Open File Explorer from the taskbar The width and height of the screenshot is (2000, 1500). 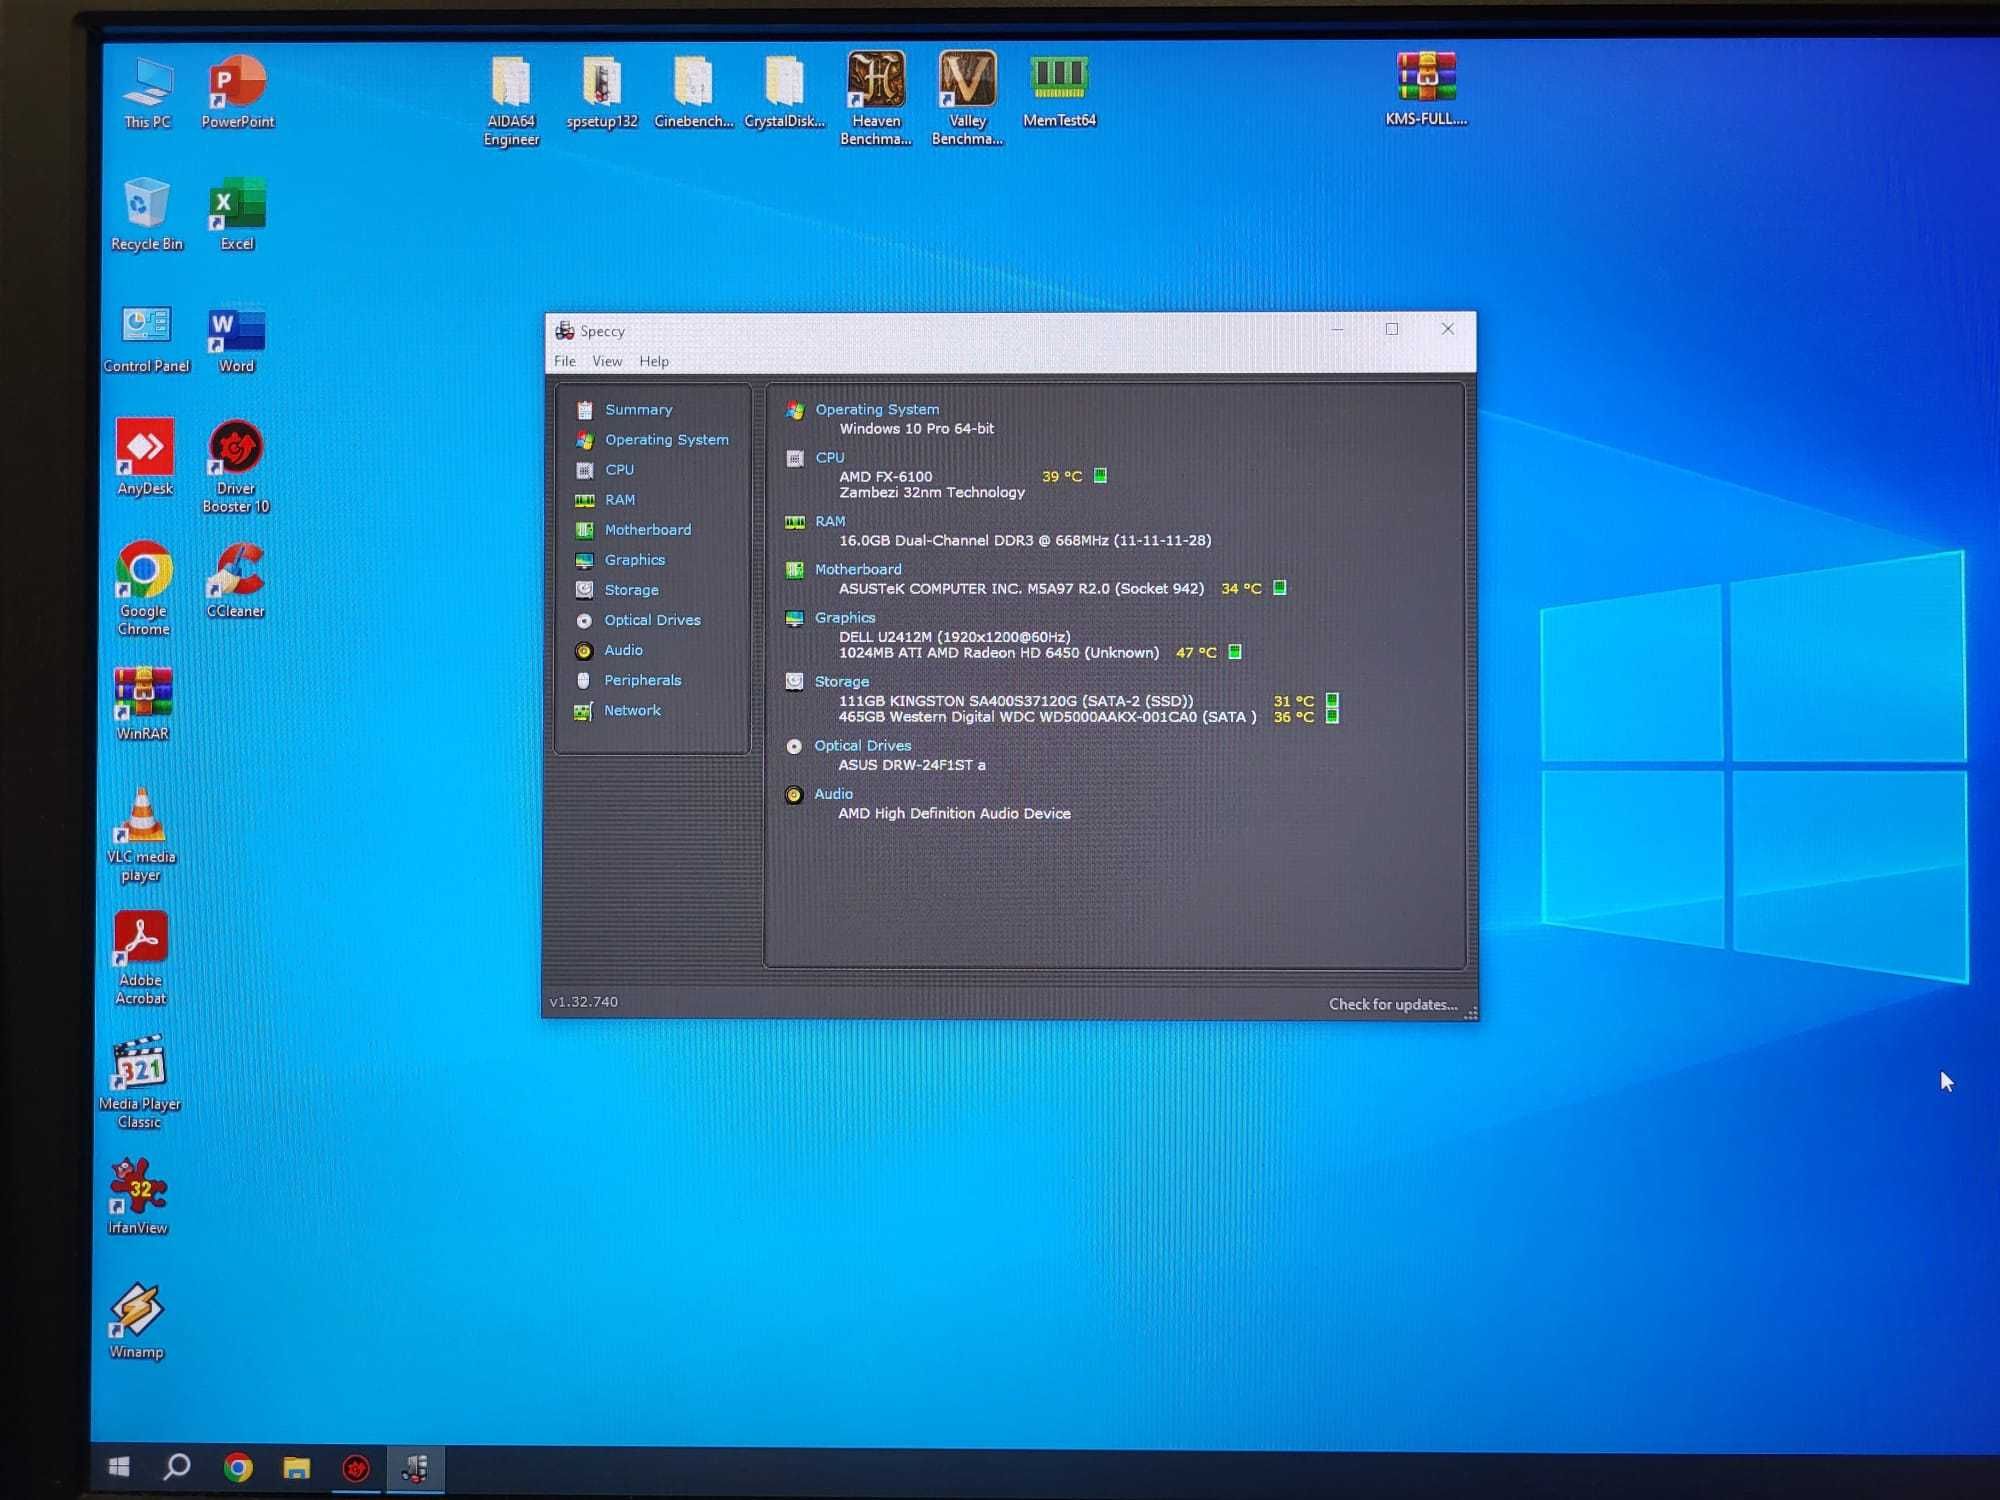296,1468
